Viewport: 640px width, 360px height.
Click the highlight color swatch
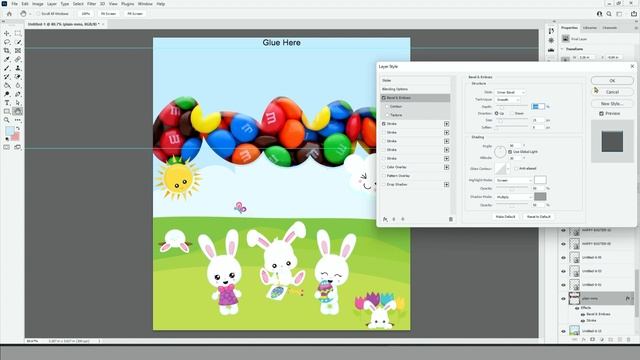(540, 180)
